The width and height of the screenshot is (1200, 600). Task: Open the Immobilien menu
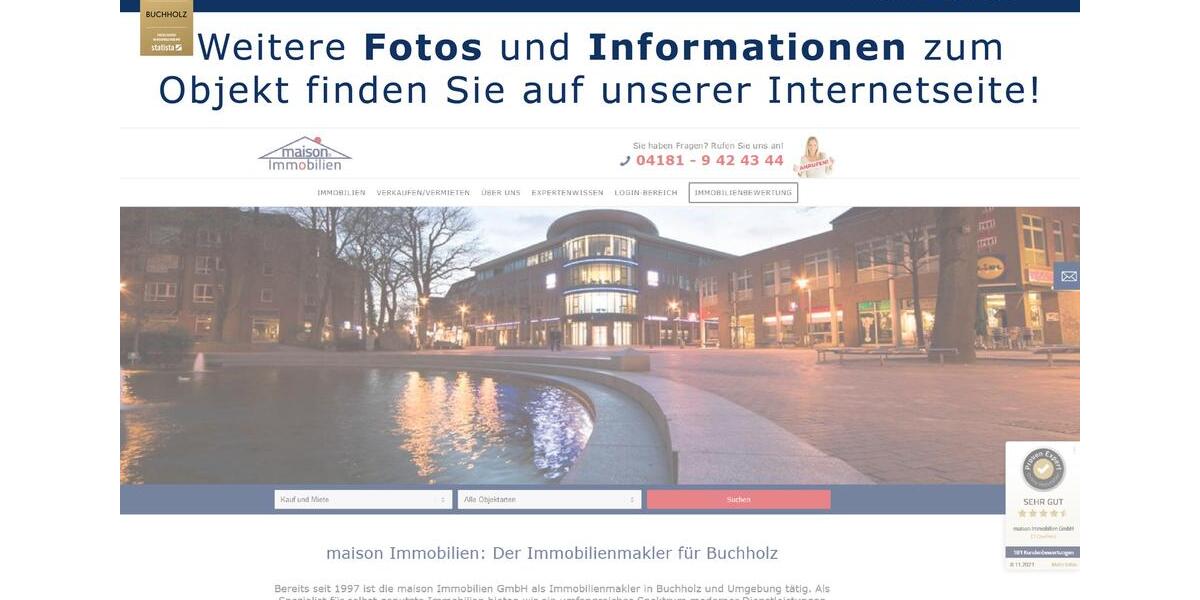tap(341, 193)
